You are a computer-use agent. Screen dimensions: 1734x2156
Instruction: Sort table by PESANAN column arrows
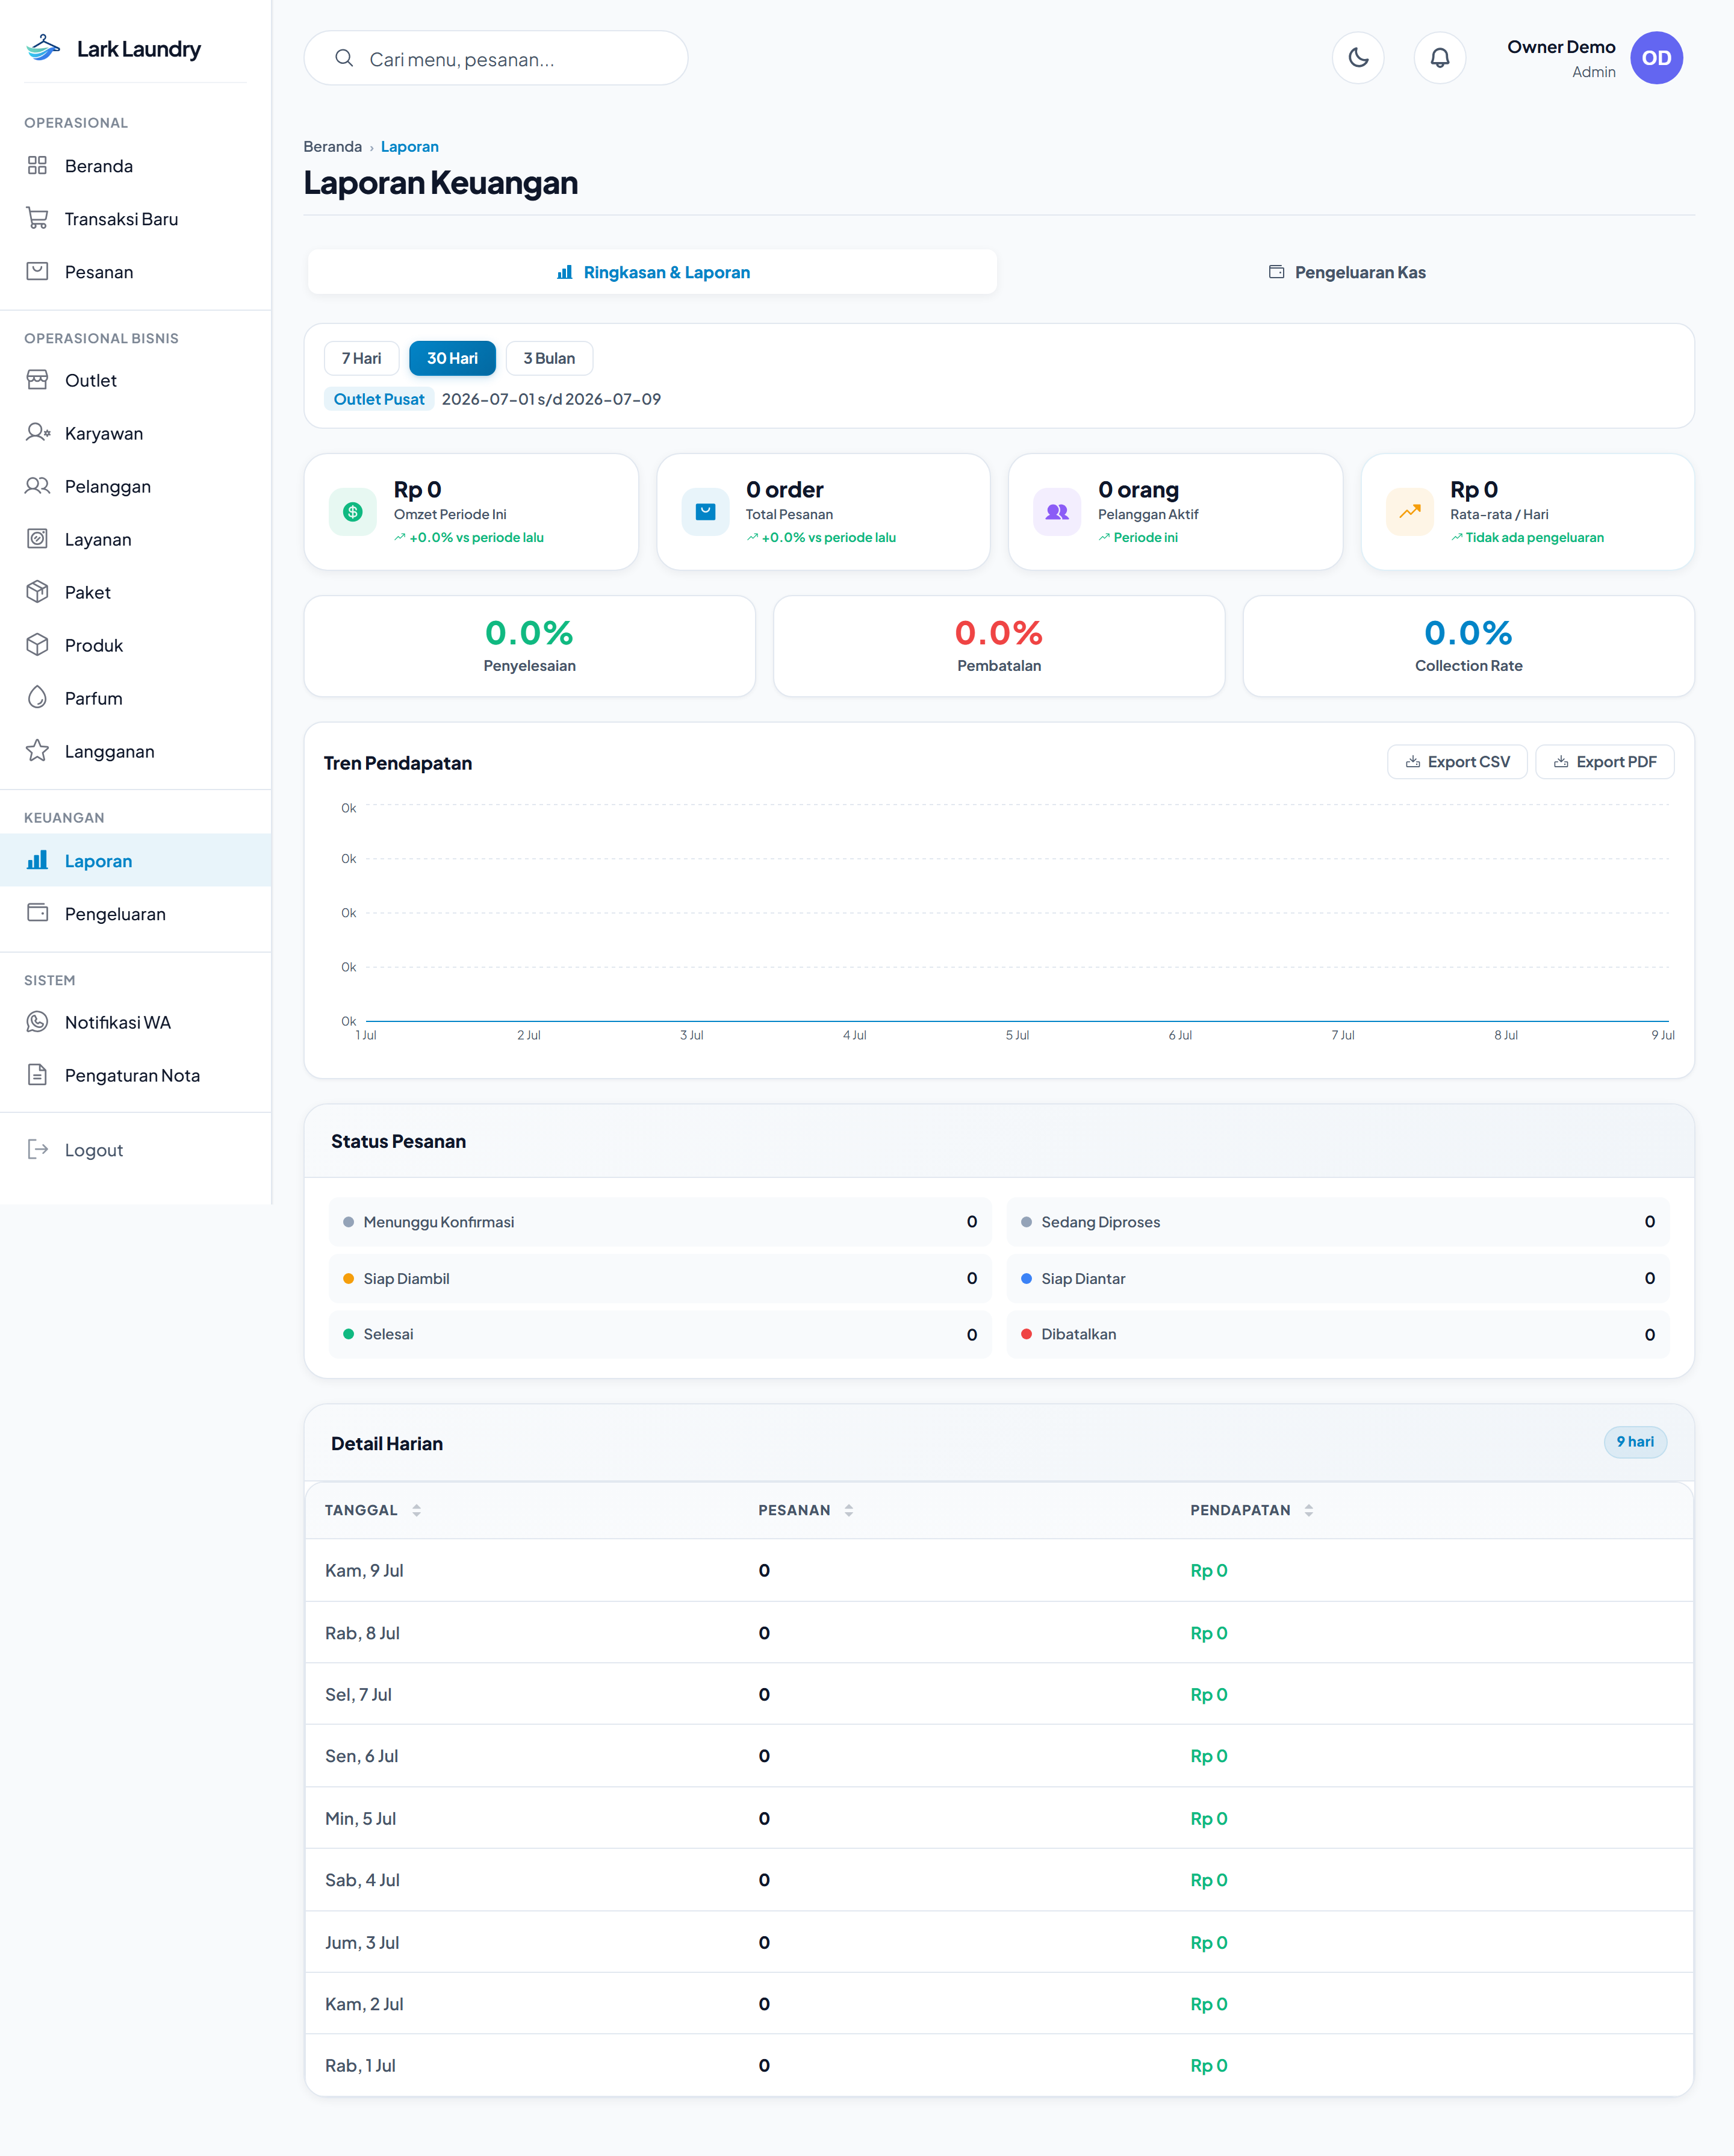click(x=848, y=1510)
